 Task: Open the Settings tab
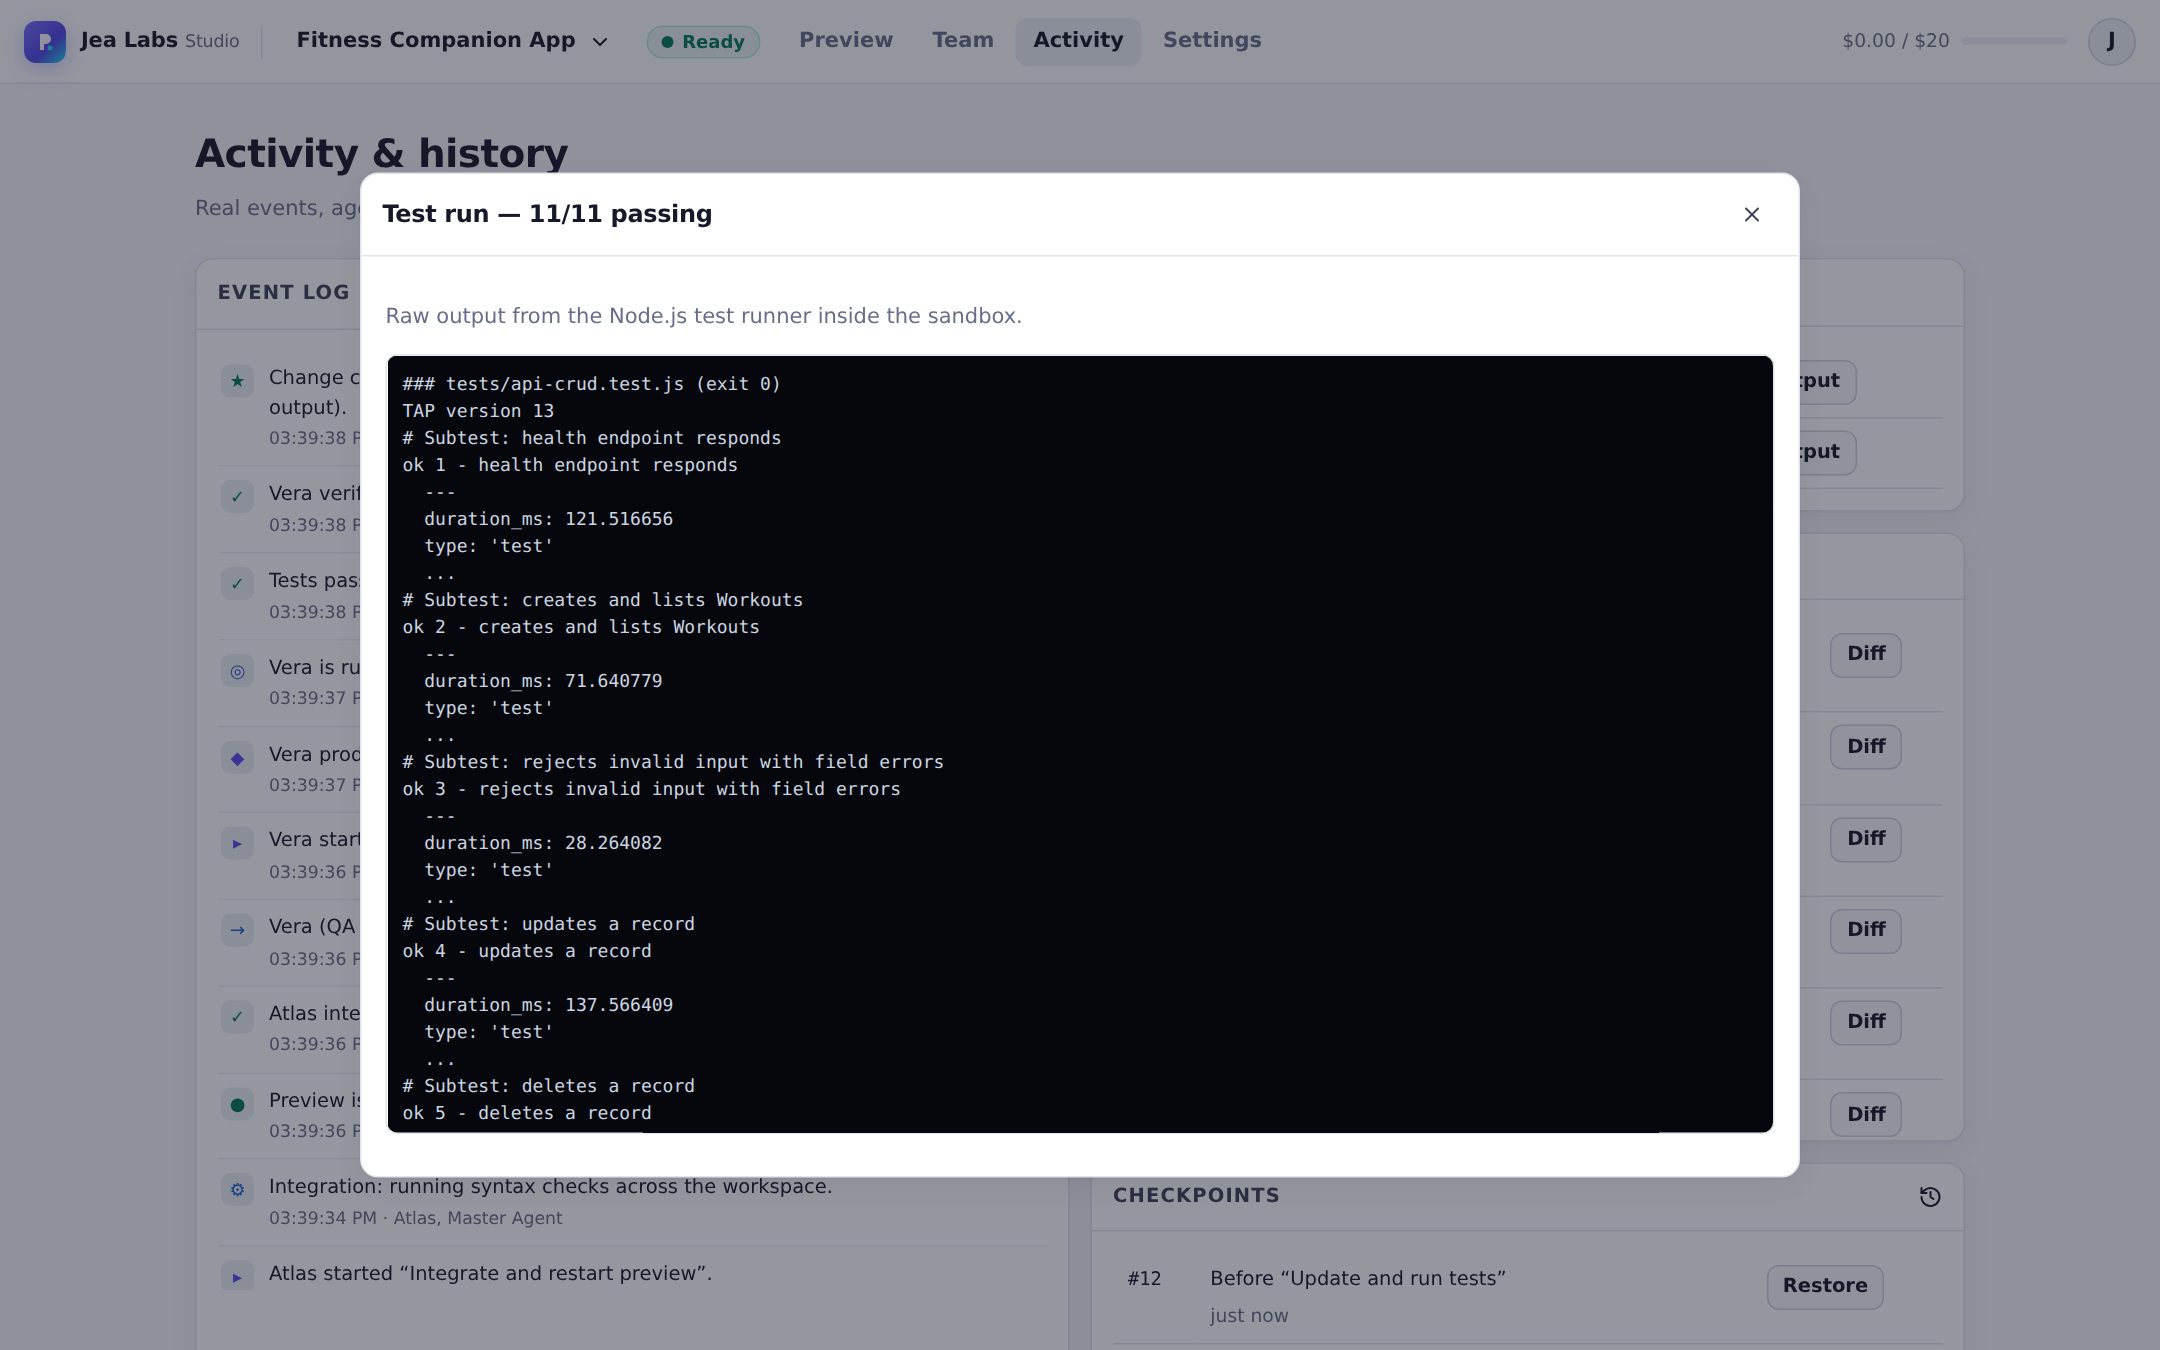coord(1212,41)
